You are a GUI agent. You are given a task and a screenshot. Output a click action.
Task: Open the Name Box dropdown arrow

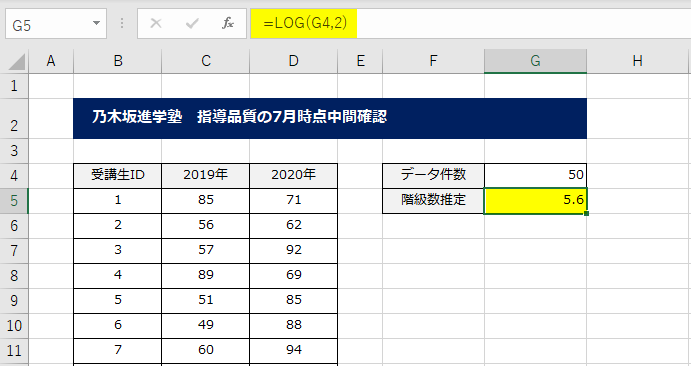click(96, 23)
